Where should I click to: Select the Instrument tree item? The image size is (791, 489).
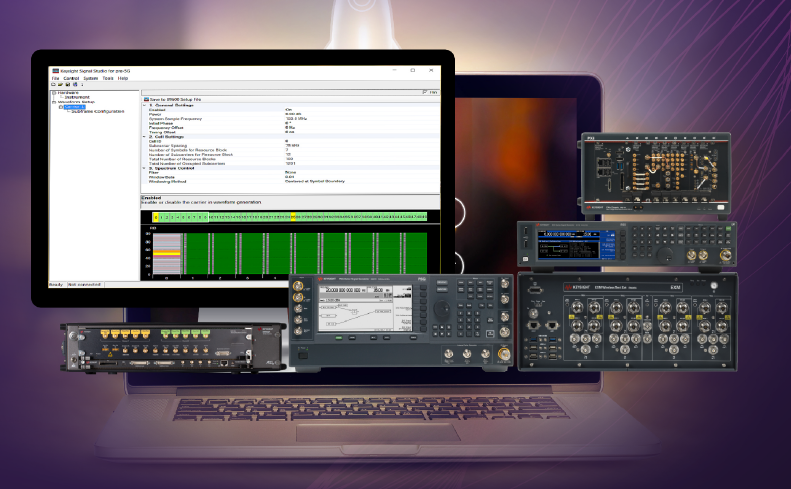pos(77,97)
